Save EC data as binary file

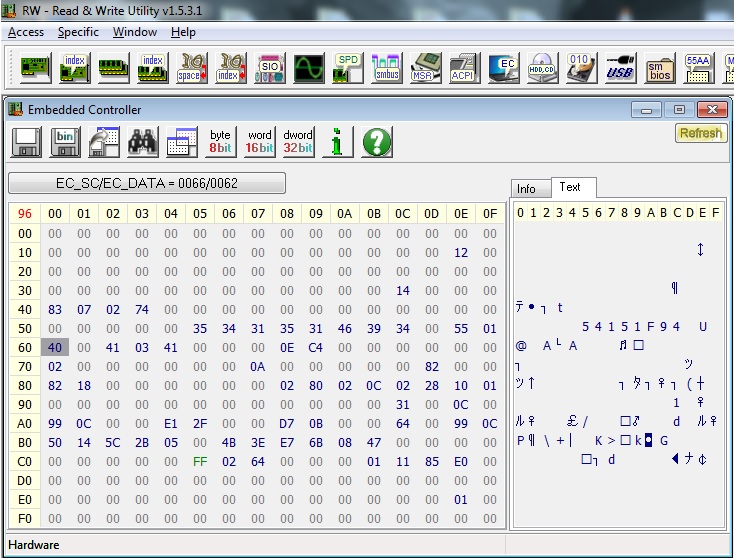click(65, 142)
